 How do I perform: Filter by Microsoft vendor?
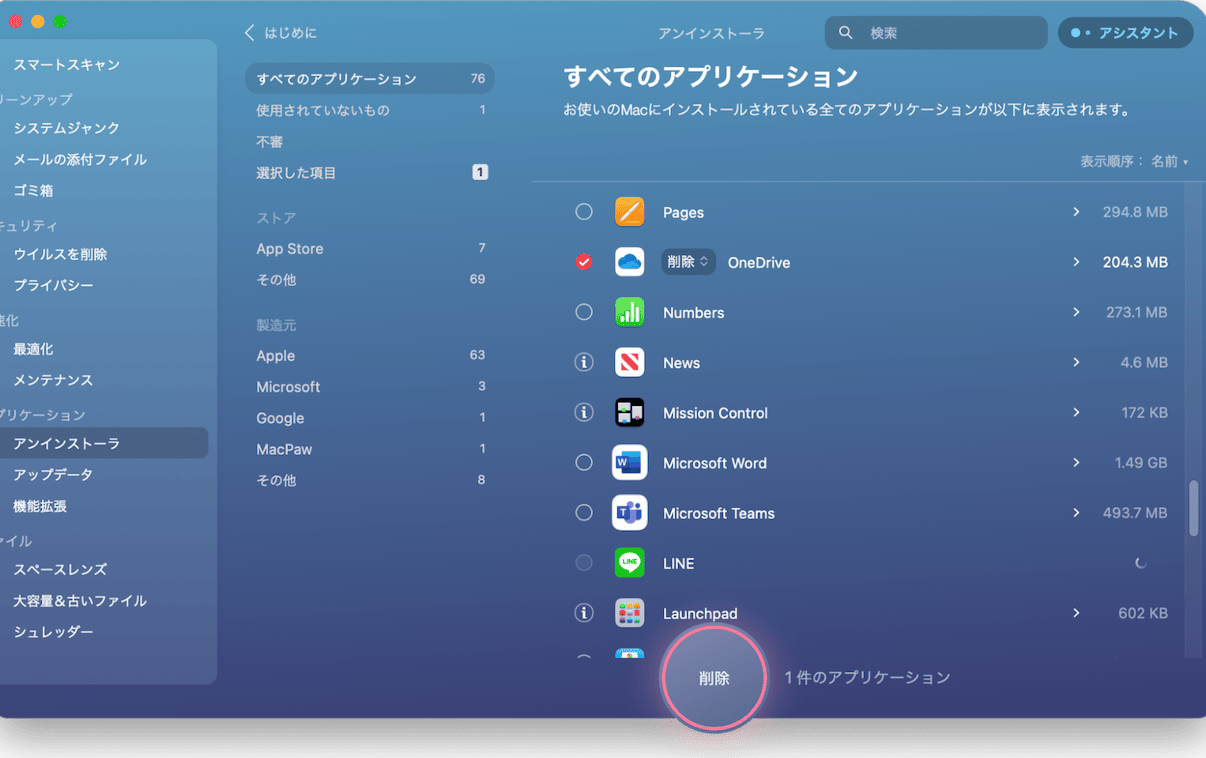370,387
